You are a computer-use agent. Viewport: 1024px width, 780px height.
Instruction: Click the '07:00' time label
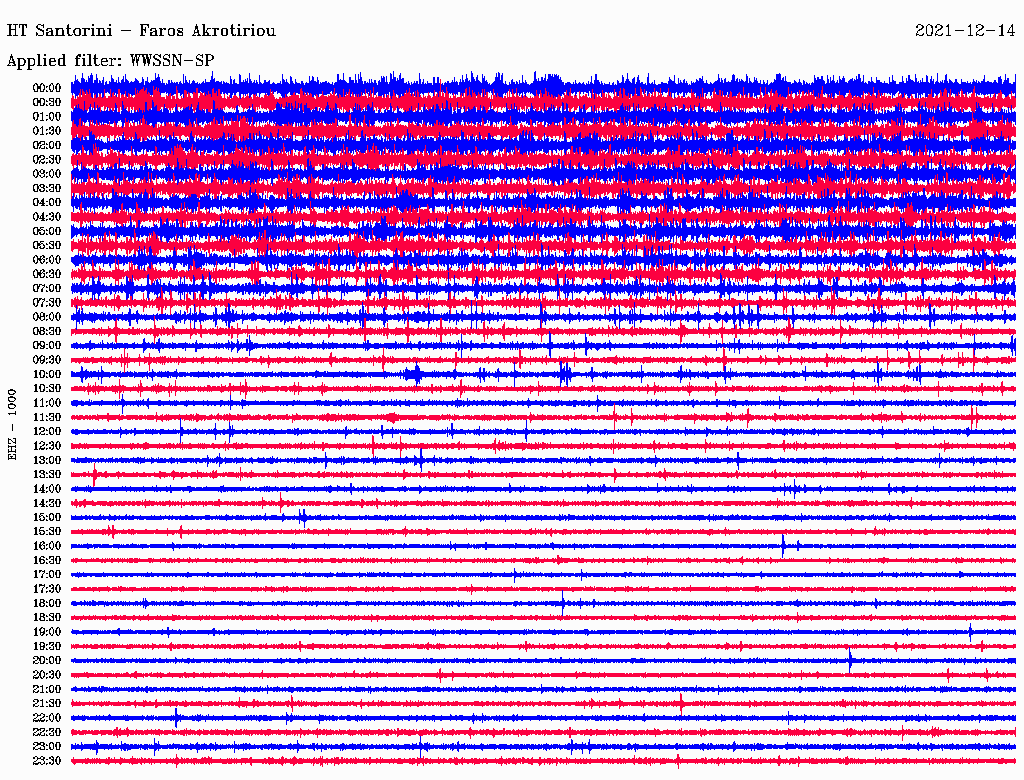tap(47, 288)
